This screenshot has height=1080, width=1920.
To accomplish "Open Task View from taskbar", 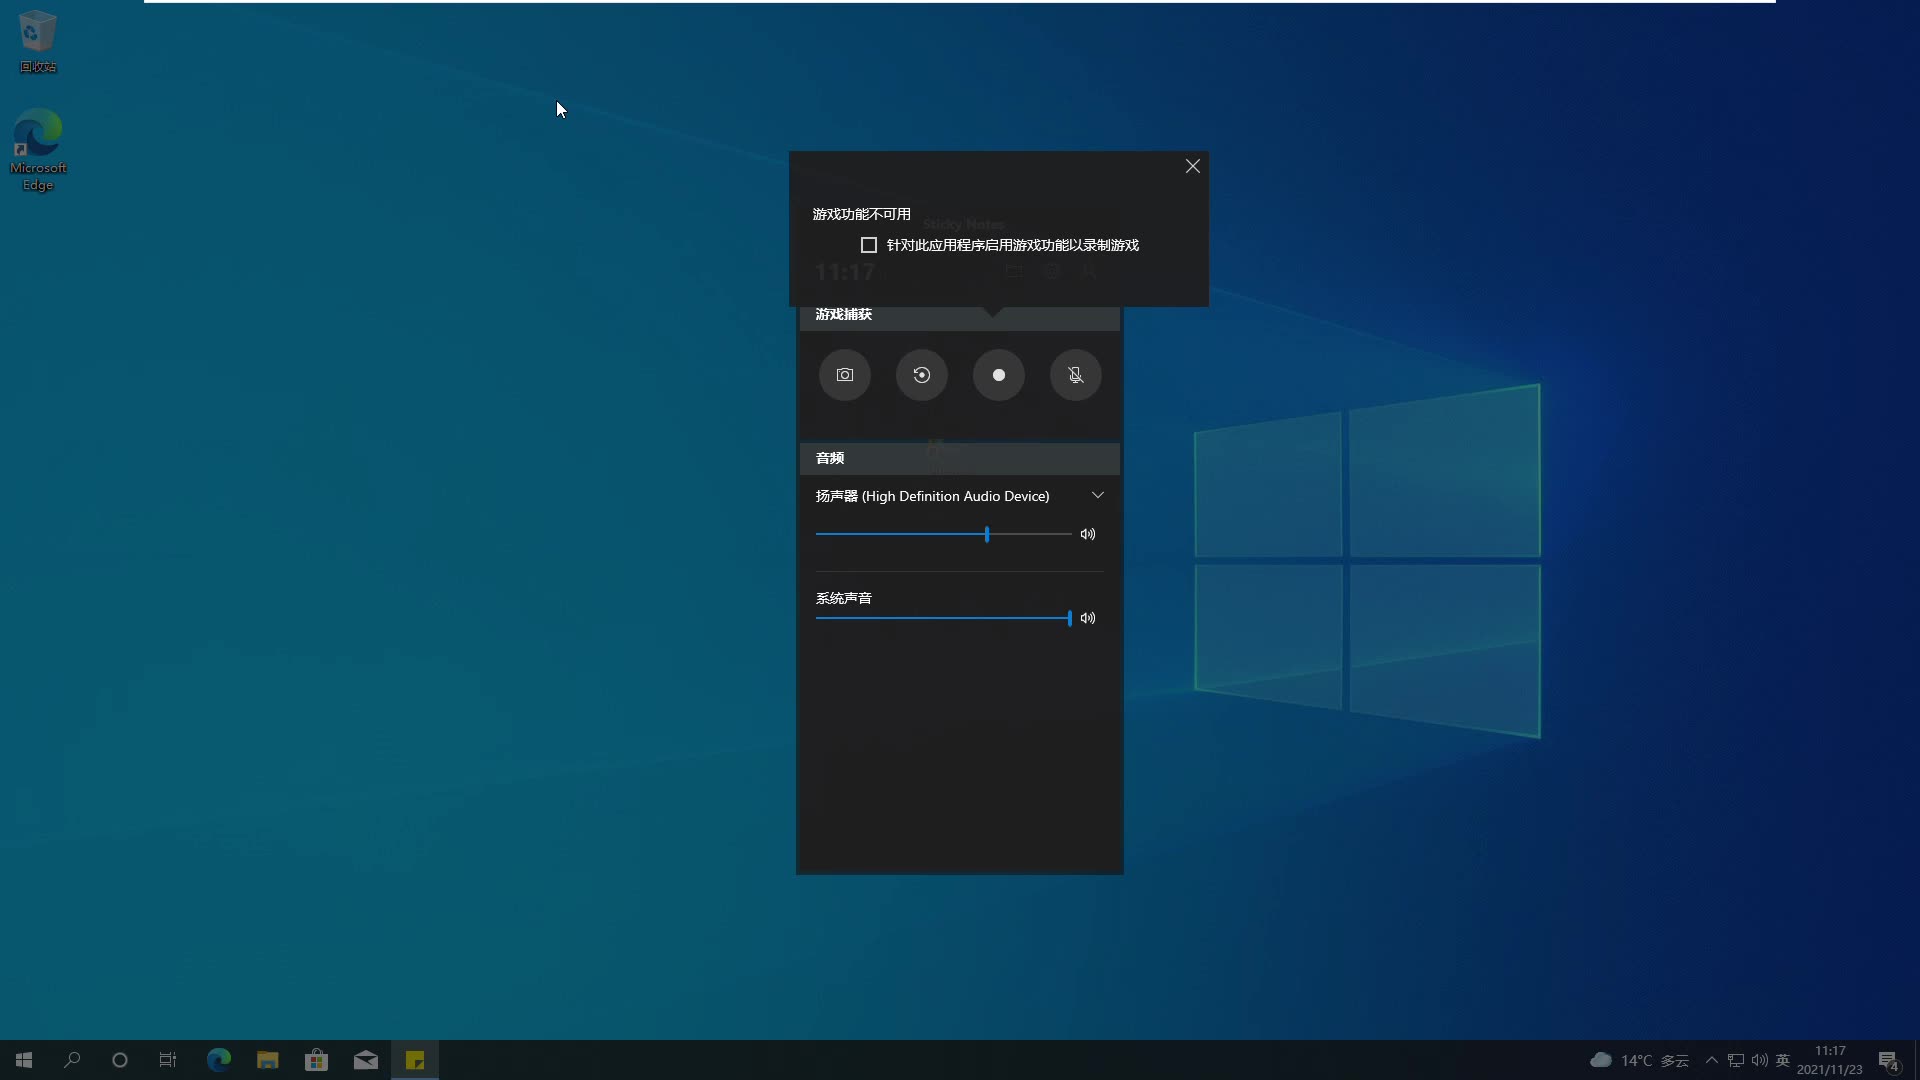I will click(x=168, y=1060).
